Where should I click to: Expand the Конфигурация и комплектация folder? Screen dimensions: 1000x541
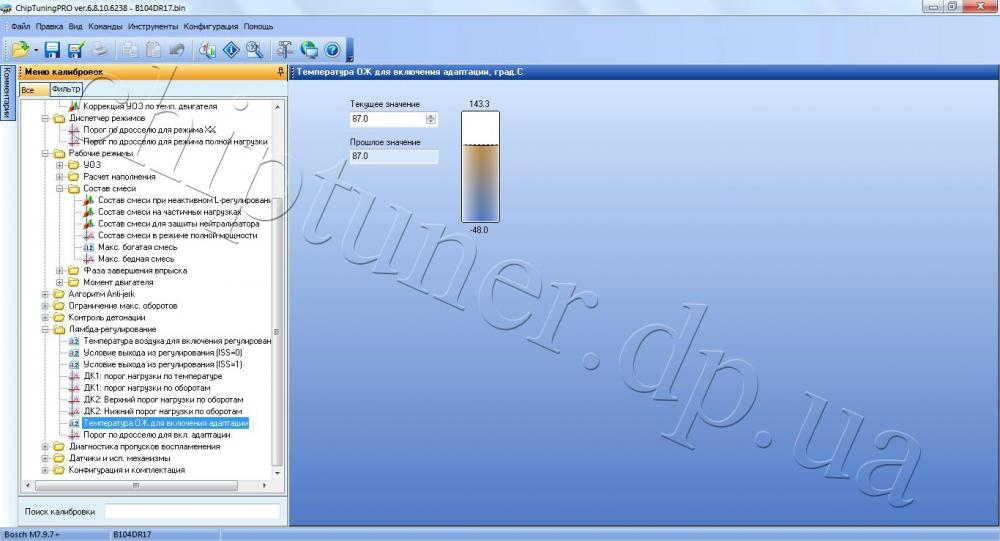[x=45, y=470]
